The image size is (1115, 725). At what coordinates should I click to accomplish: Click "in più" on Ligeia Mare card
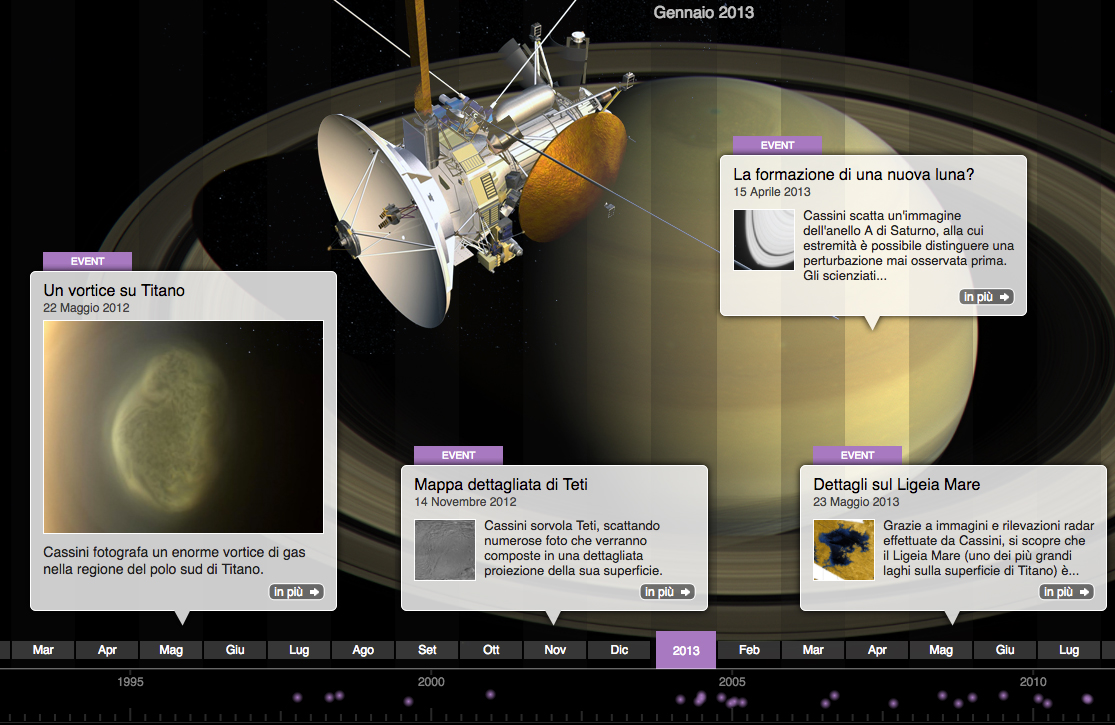[1067, 592]
